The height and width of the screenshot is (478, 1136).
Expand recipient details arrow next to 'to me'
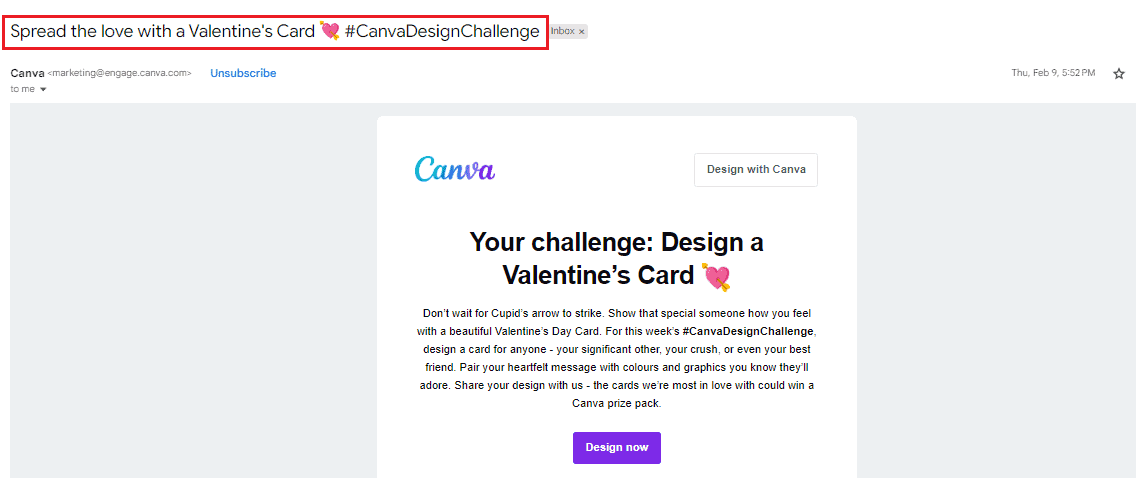point(43,90)
